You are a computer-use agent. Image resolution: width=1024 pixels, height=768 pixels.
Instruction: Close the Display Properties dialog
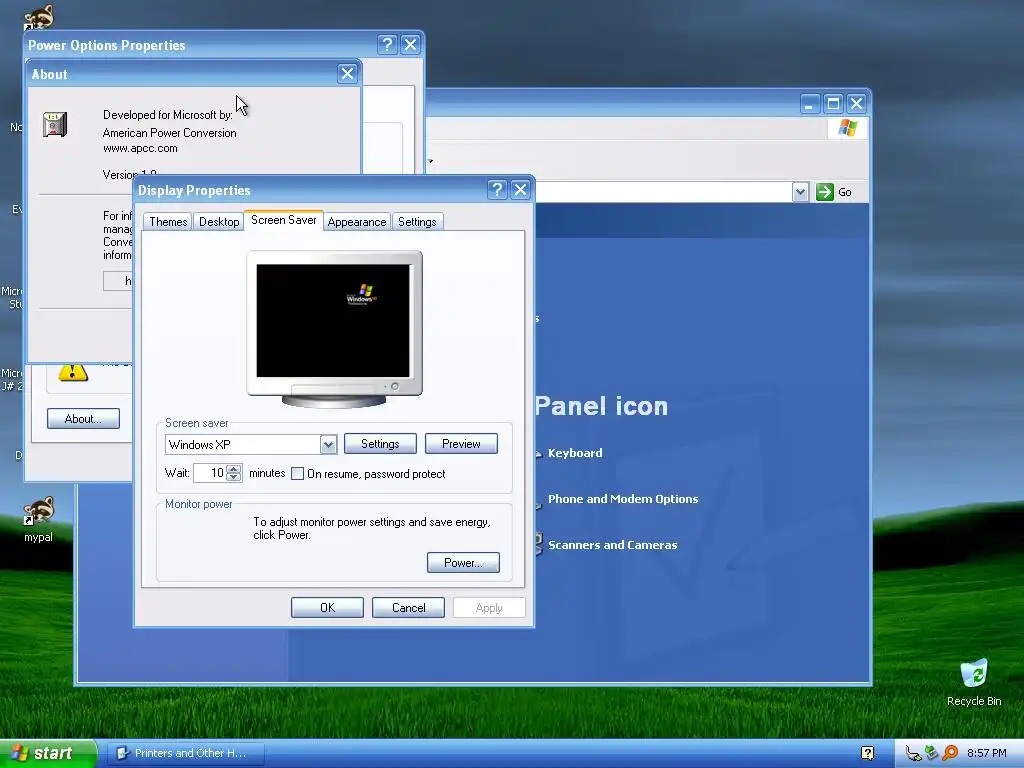(520, 190)
